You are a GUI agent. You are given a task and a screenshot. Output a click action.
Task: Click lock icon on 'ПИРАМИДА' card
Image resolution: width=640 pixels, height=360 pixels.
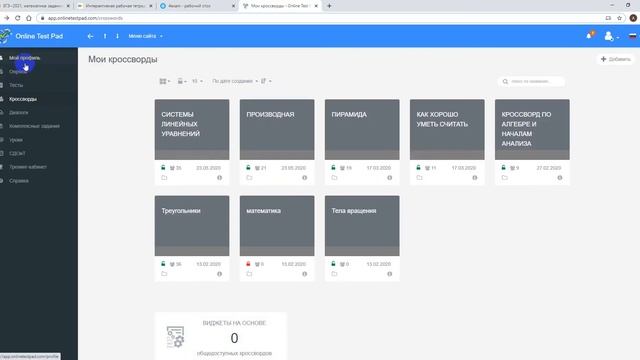pyautogui.click(x=333, y=168)
